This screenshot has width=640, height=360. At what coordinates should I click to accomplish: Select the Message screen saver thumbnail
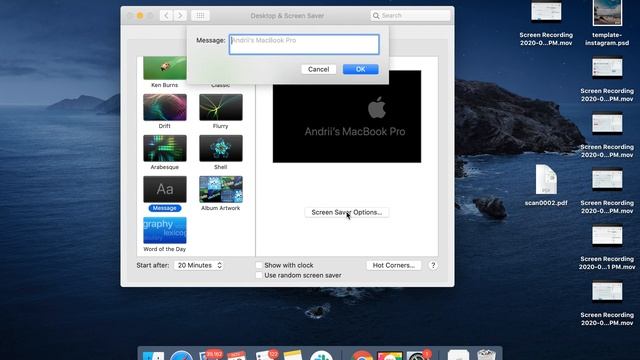[x=164, y=189]
